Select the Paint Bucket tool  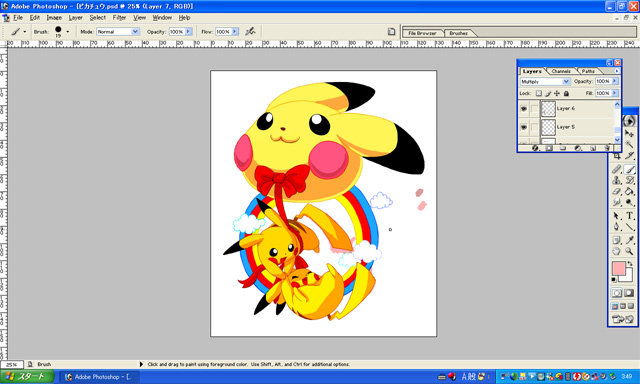(x=630, y=191)
